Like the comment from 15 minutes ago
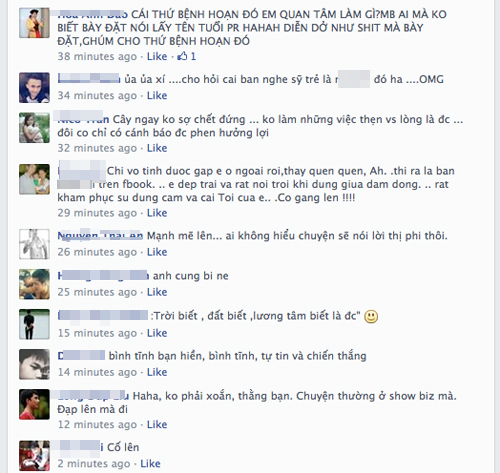Image resolution: width=500 pixels, height=473 pixels. click(157, 333)
